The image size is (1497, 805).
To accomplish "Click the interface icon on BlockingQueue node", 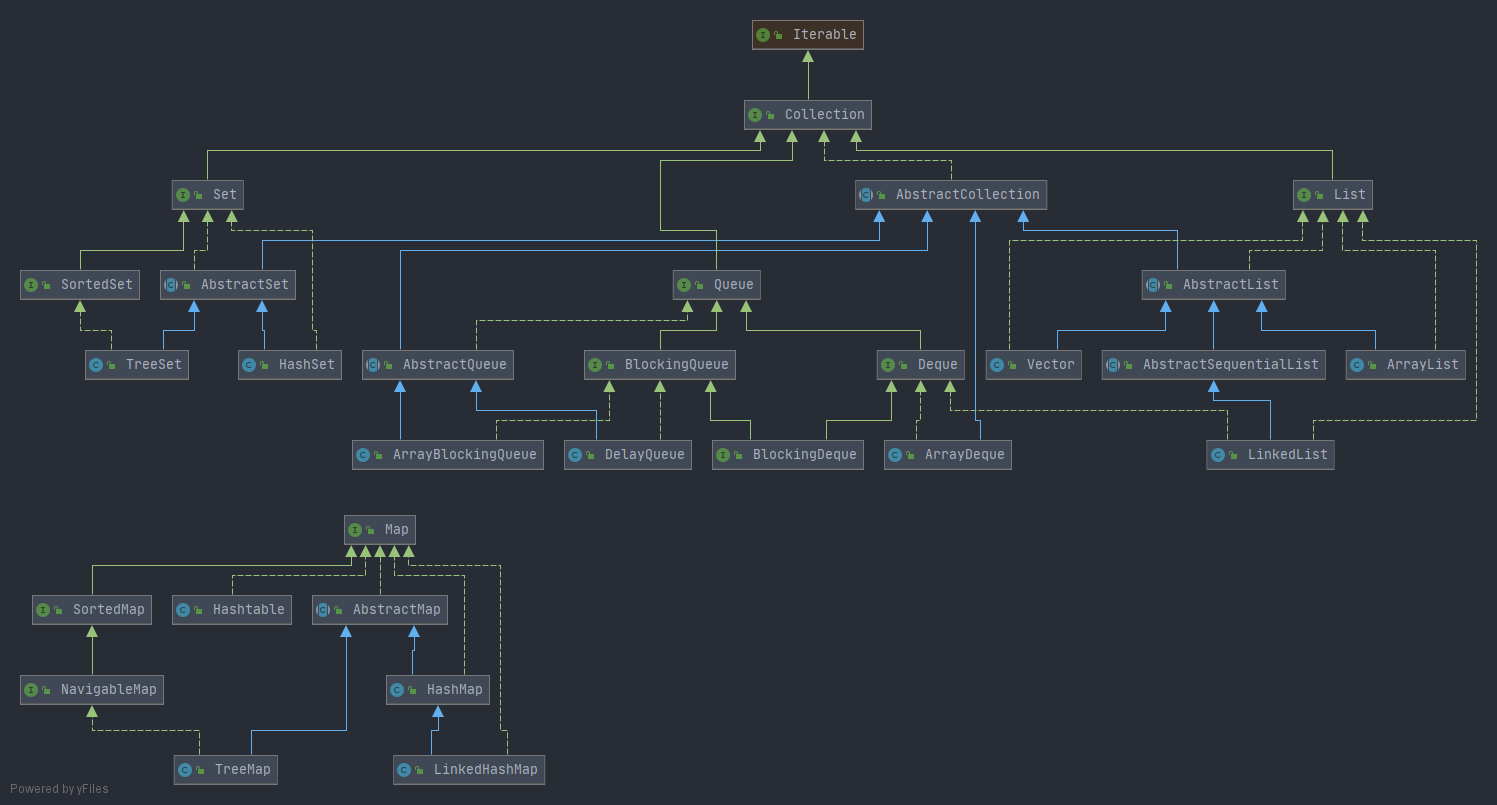I will click(595, 365).
